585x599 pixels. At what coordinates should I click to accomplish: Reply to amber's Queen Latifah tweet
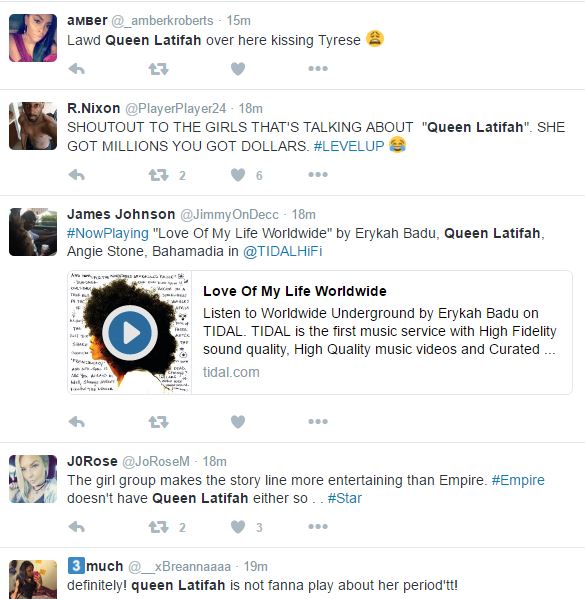[x=76, y=69]
